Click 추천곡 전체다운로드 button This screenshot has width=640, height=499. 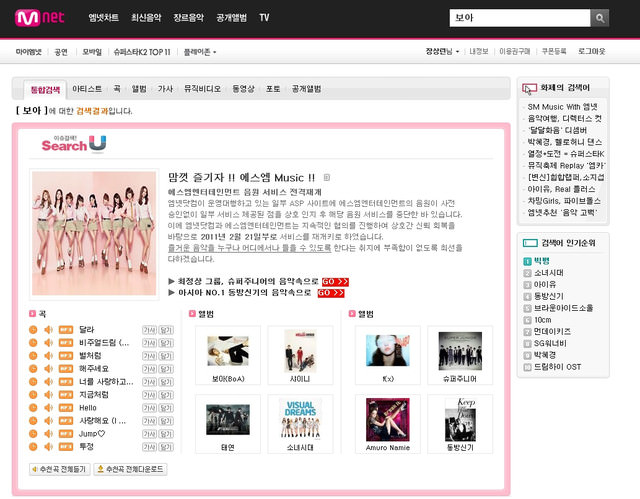pyautogui.click(x=130, y=469)
